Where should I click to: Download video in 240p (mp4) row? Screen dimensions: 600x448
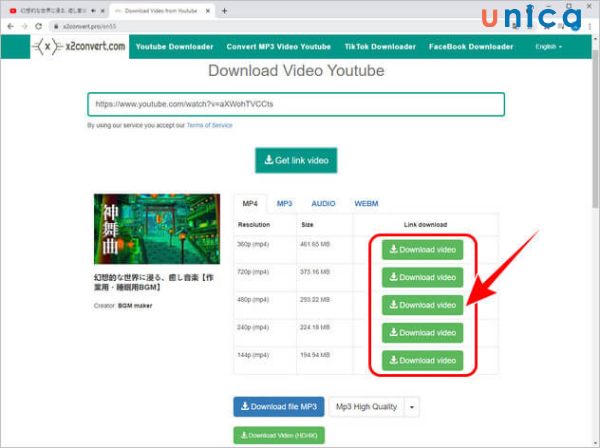[x=422, y=333]
